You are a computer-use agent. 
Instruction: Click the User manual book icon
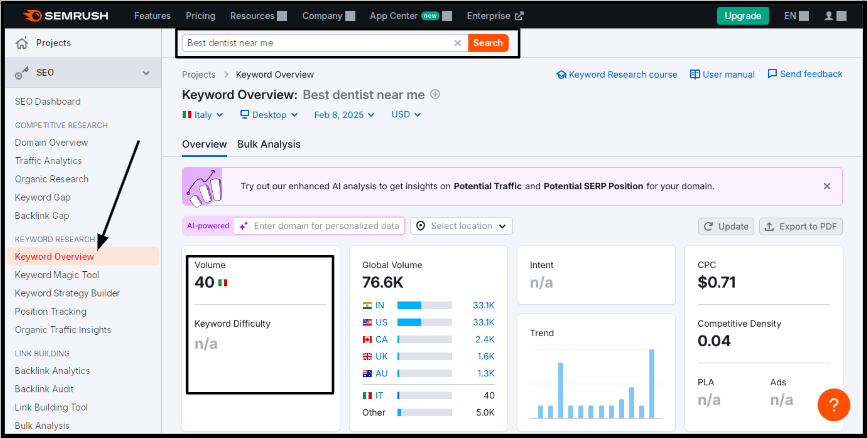pos(695,74)
